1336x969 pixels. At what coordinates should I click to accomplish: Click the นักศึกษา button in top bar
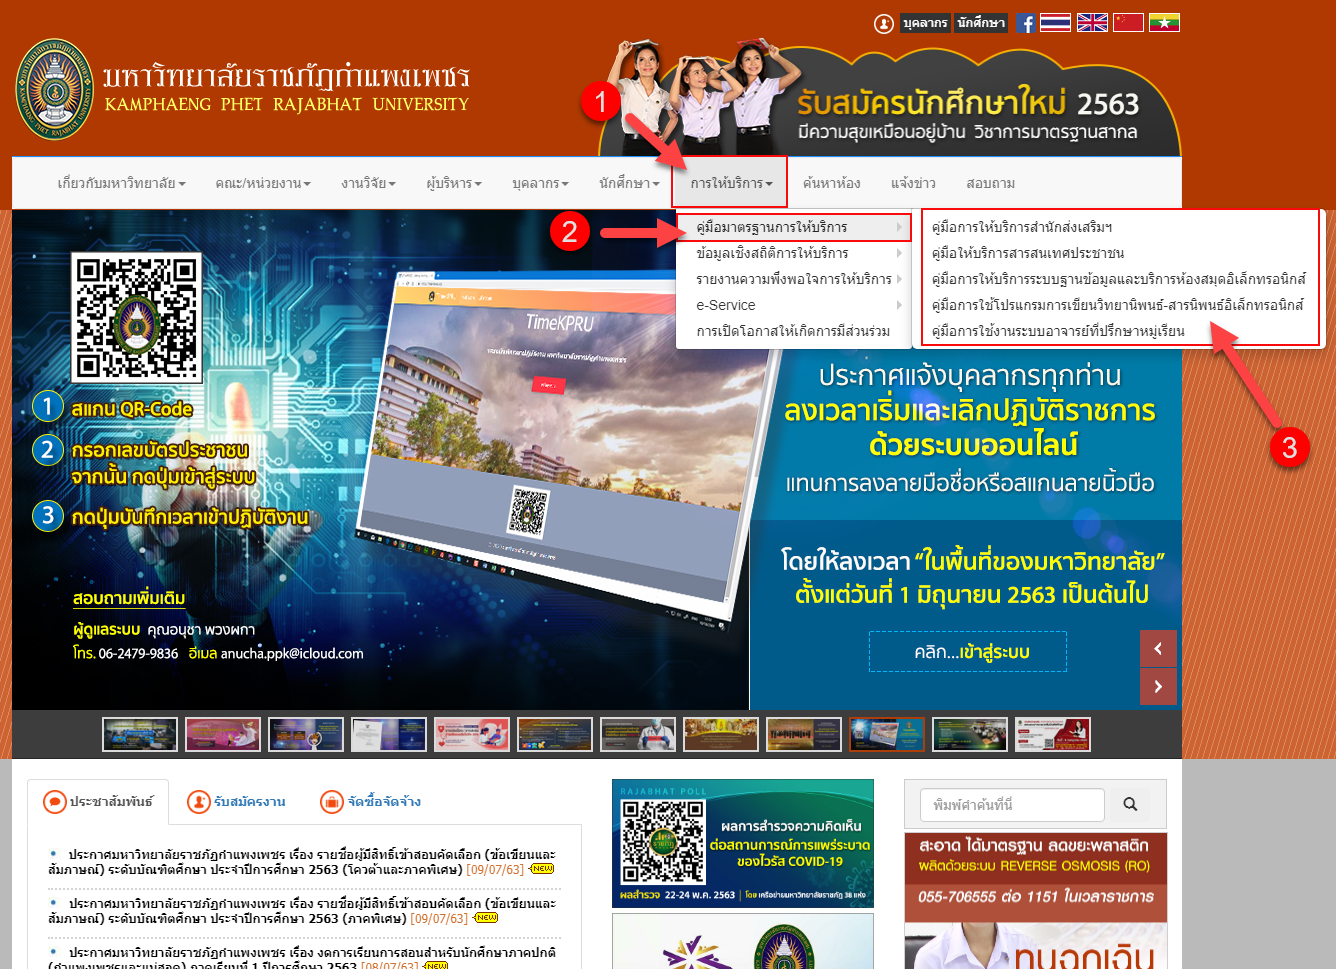pyautogui.click(x=981, y=23)
